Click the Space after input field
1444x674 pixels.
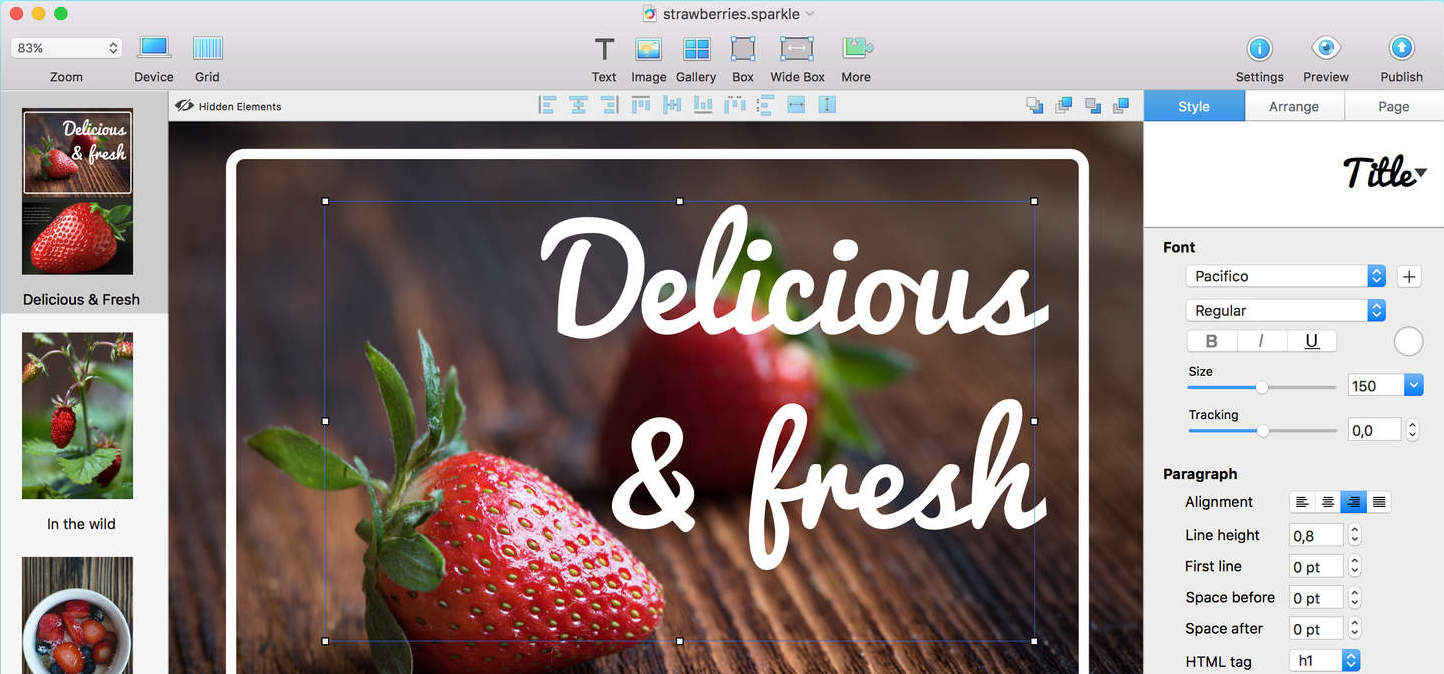click(x=1316, y=628)
